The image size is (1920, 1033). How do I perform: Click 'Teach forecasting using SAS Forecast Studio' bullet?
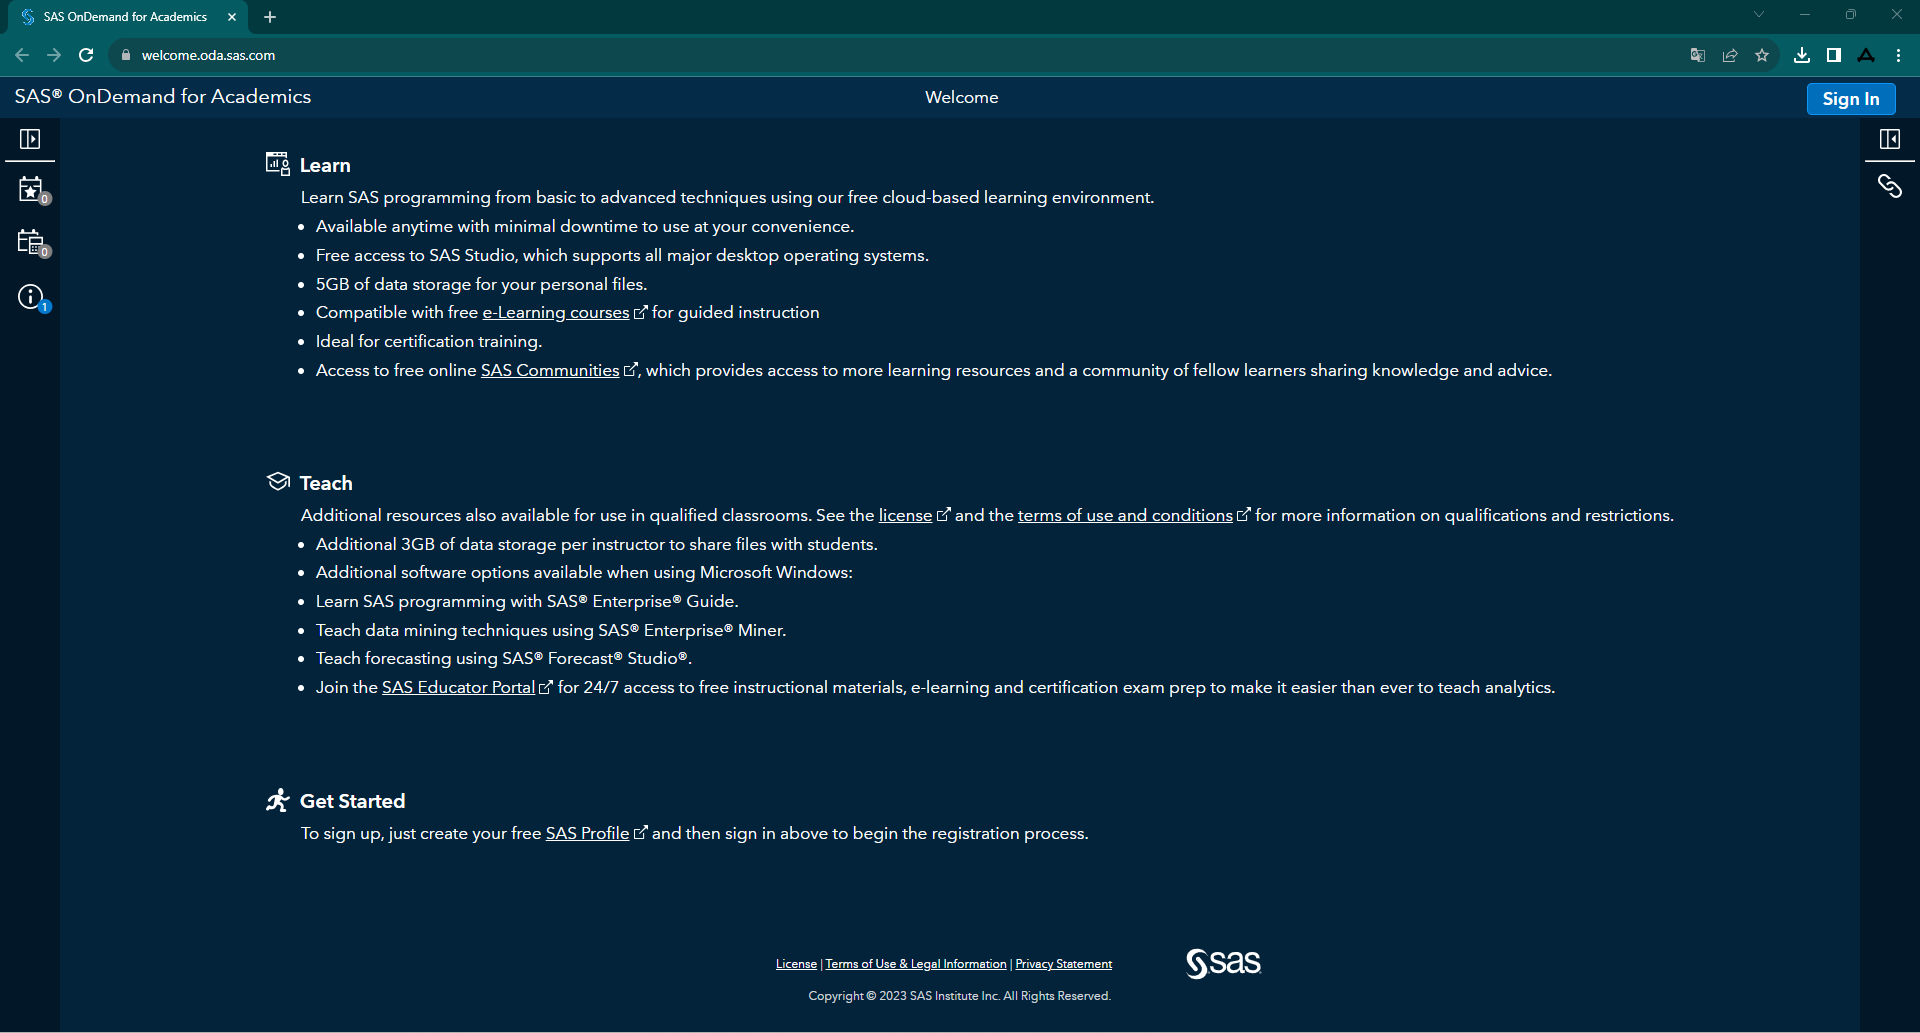coord(504,658)
